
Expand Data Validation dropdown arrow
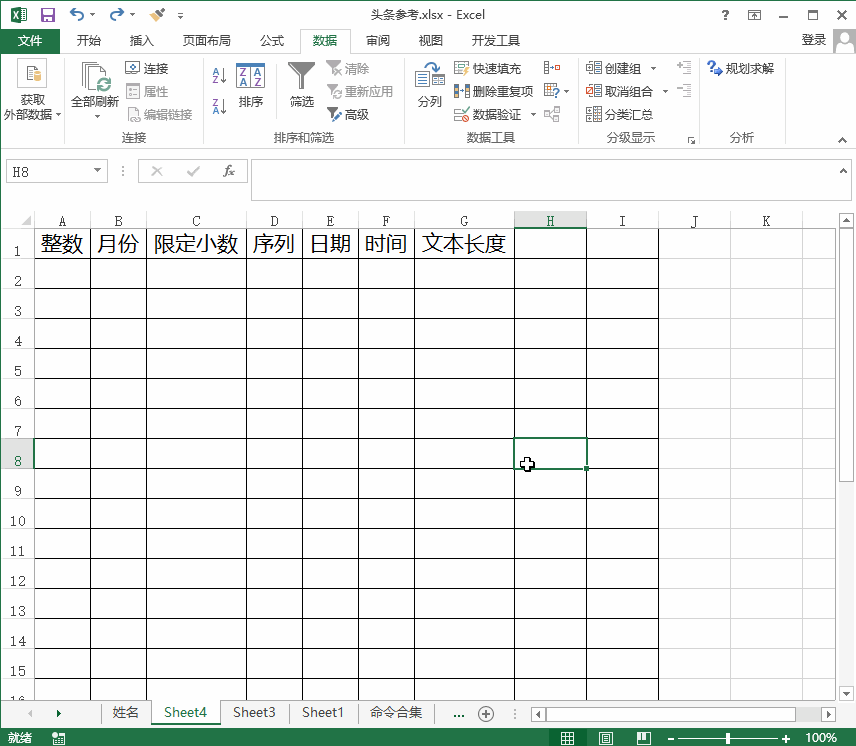[533, 114]
